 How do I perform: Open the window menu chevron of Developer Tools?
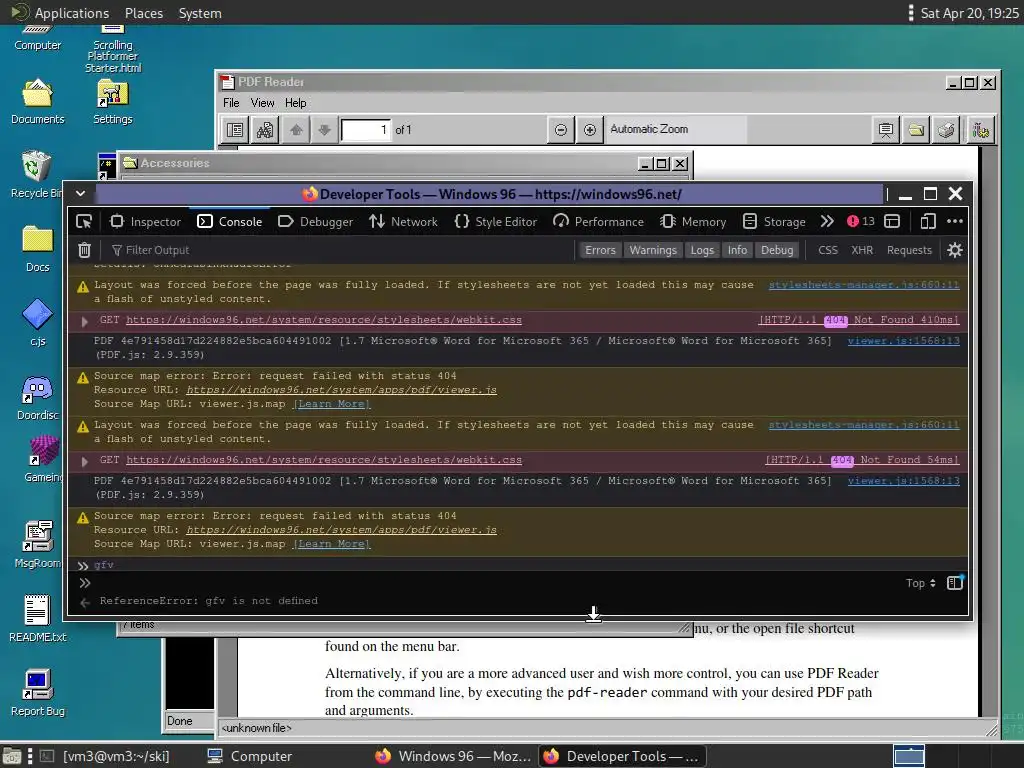(80, 193)
